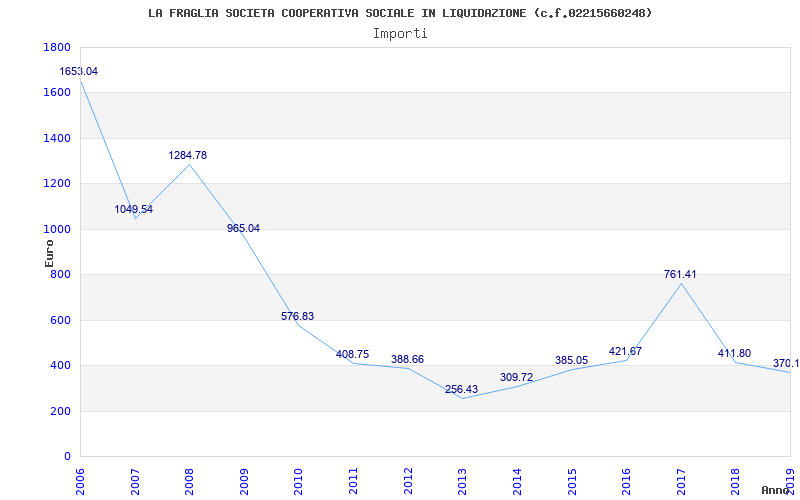Screen dimensions: 800x500
Task: Click the 2015 x-axis year label
Action: 571,482
